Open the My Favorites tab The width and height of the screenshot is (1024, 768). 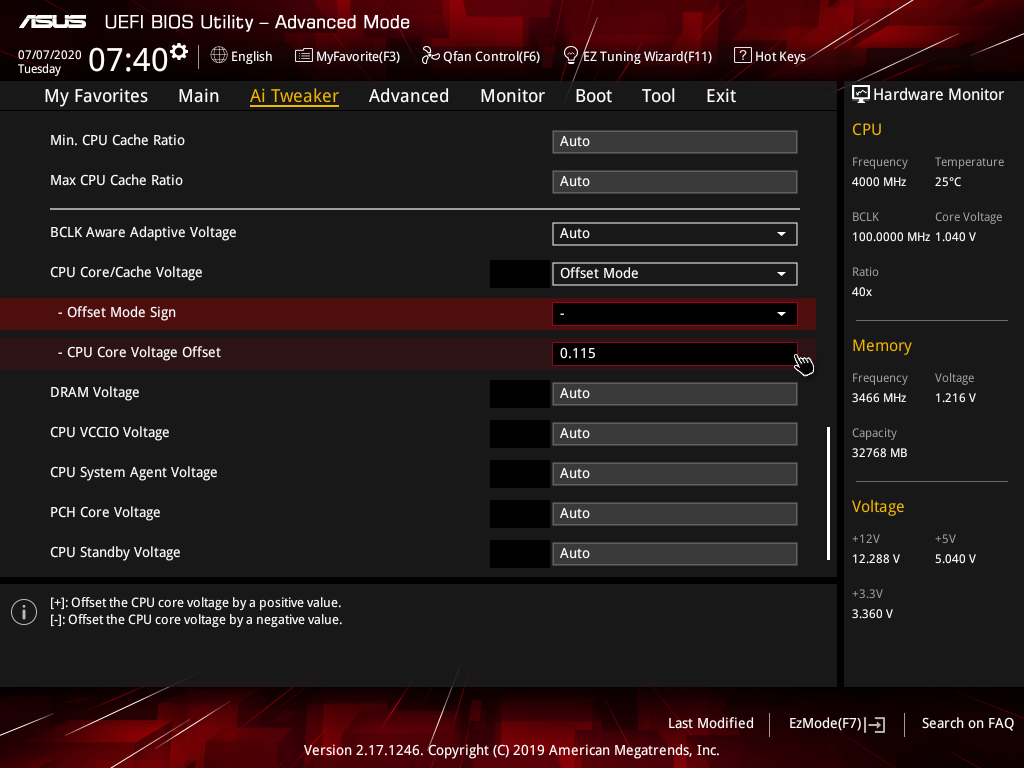pos(96,96)
